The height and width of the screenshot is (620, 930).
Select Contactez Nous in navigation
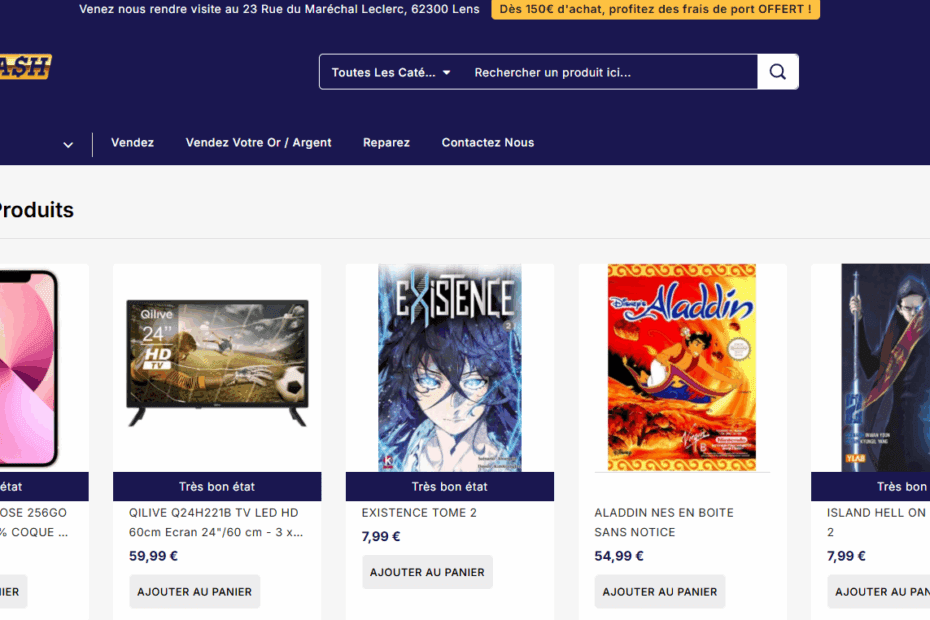click(488, 142)
